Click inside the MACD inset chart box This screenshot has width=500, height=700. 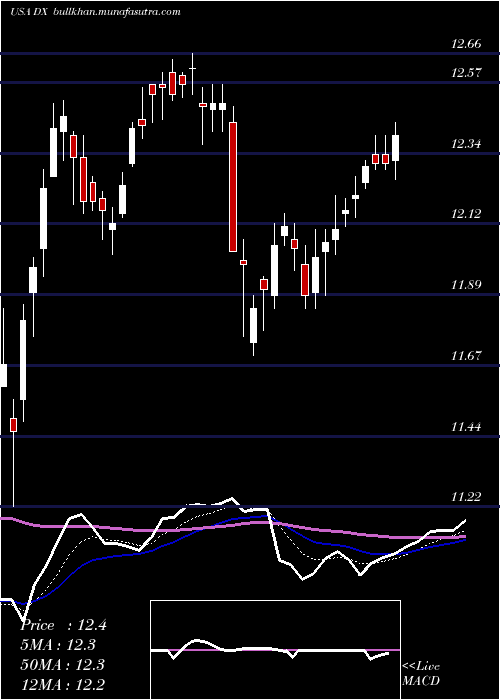[x=275, y=650]
